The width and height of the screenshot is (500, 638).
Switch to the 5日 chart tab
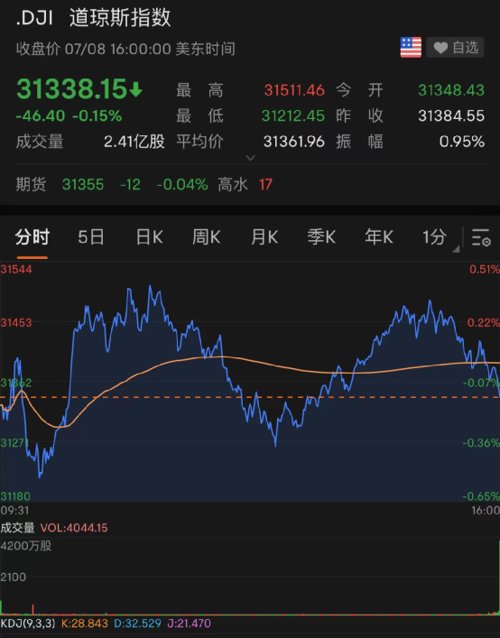91,237
